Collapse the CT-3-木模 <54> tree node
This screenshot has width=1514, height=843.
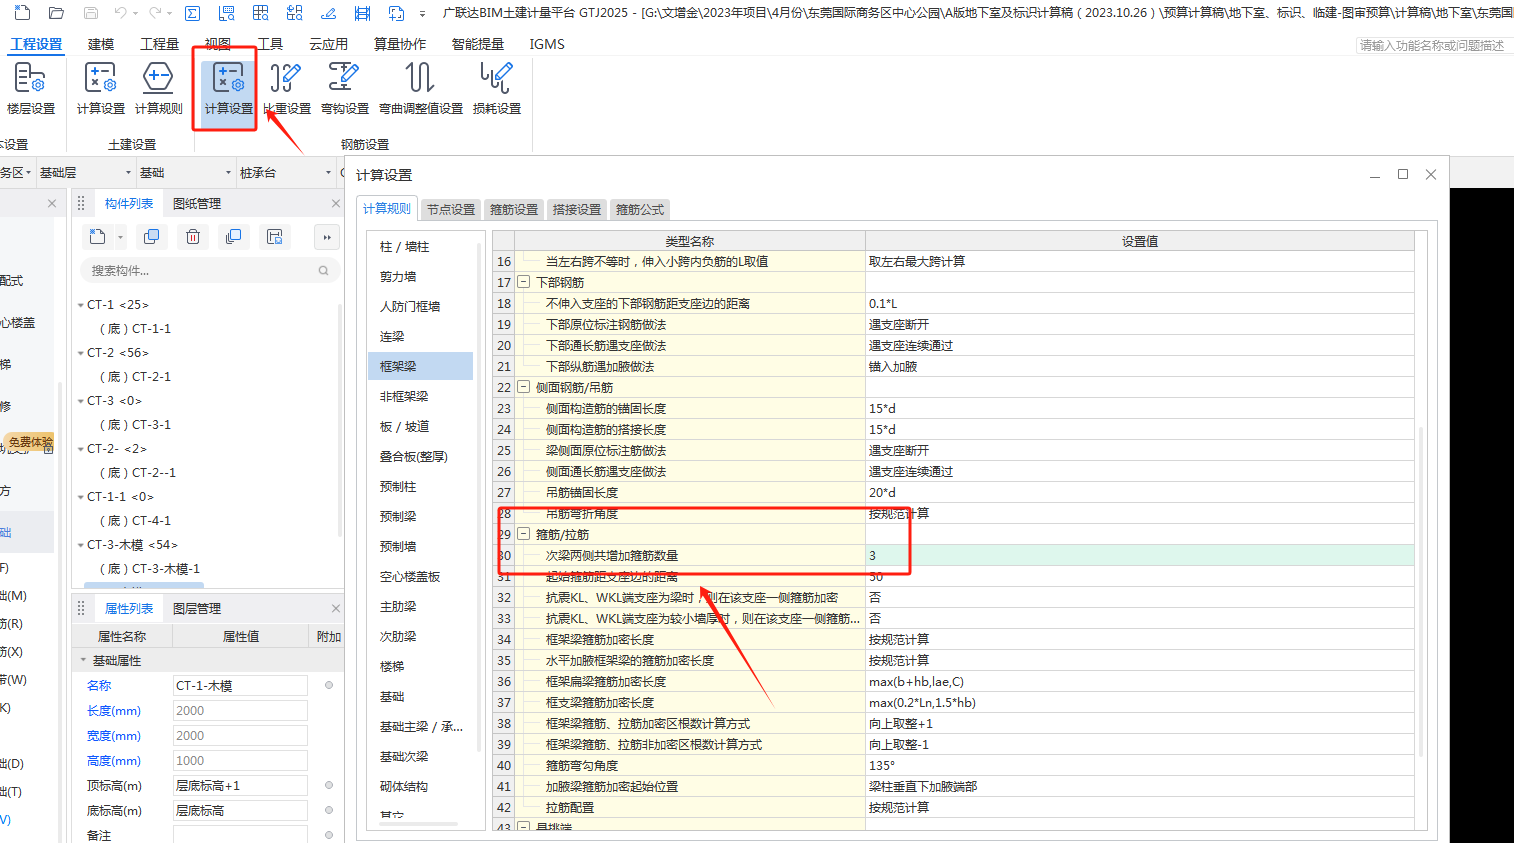pyautogui.click(x=81, y=545)
